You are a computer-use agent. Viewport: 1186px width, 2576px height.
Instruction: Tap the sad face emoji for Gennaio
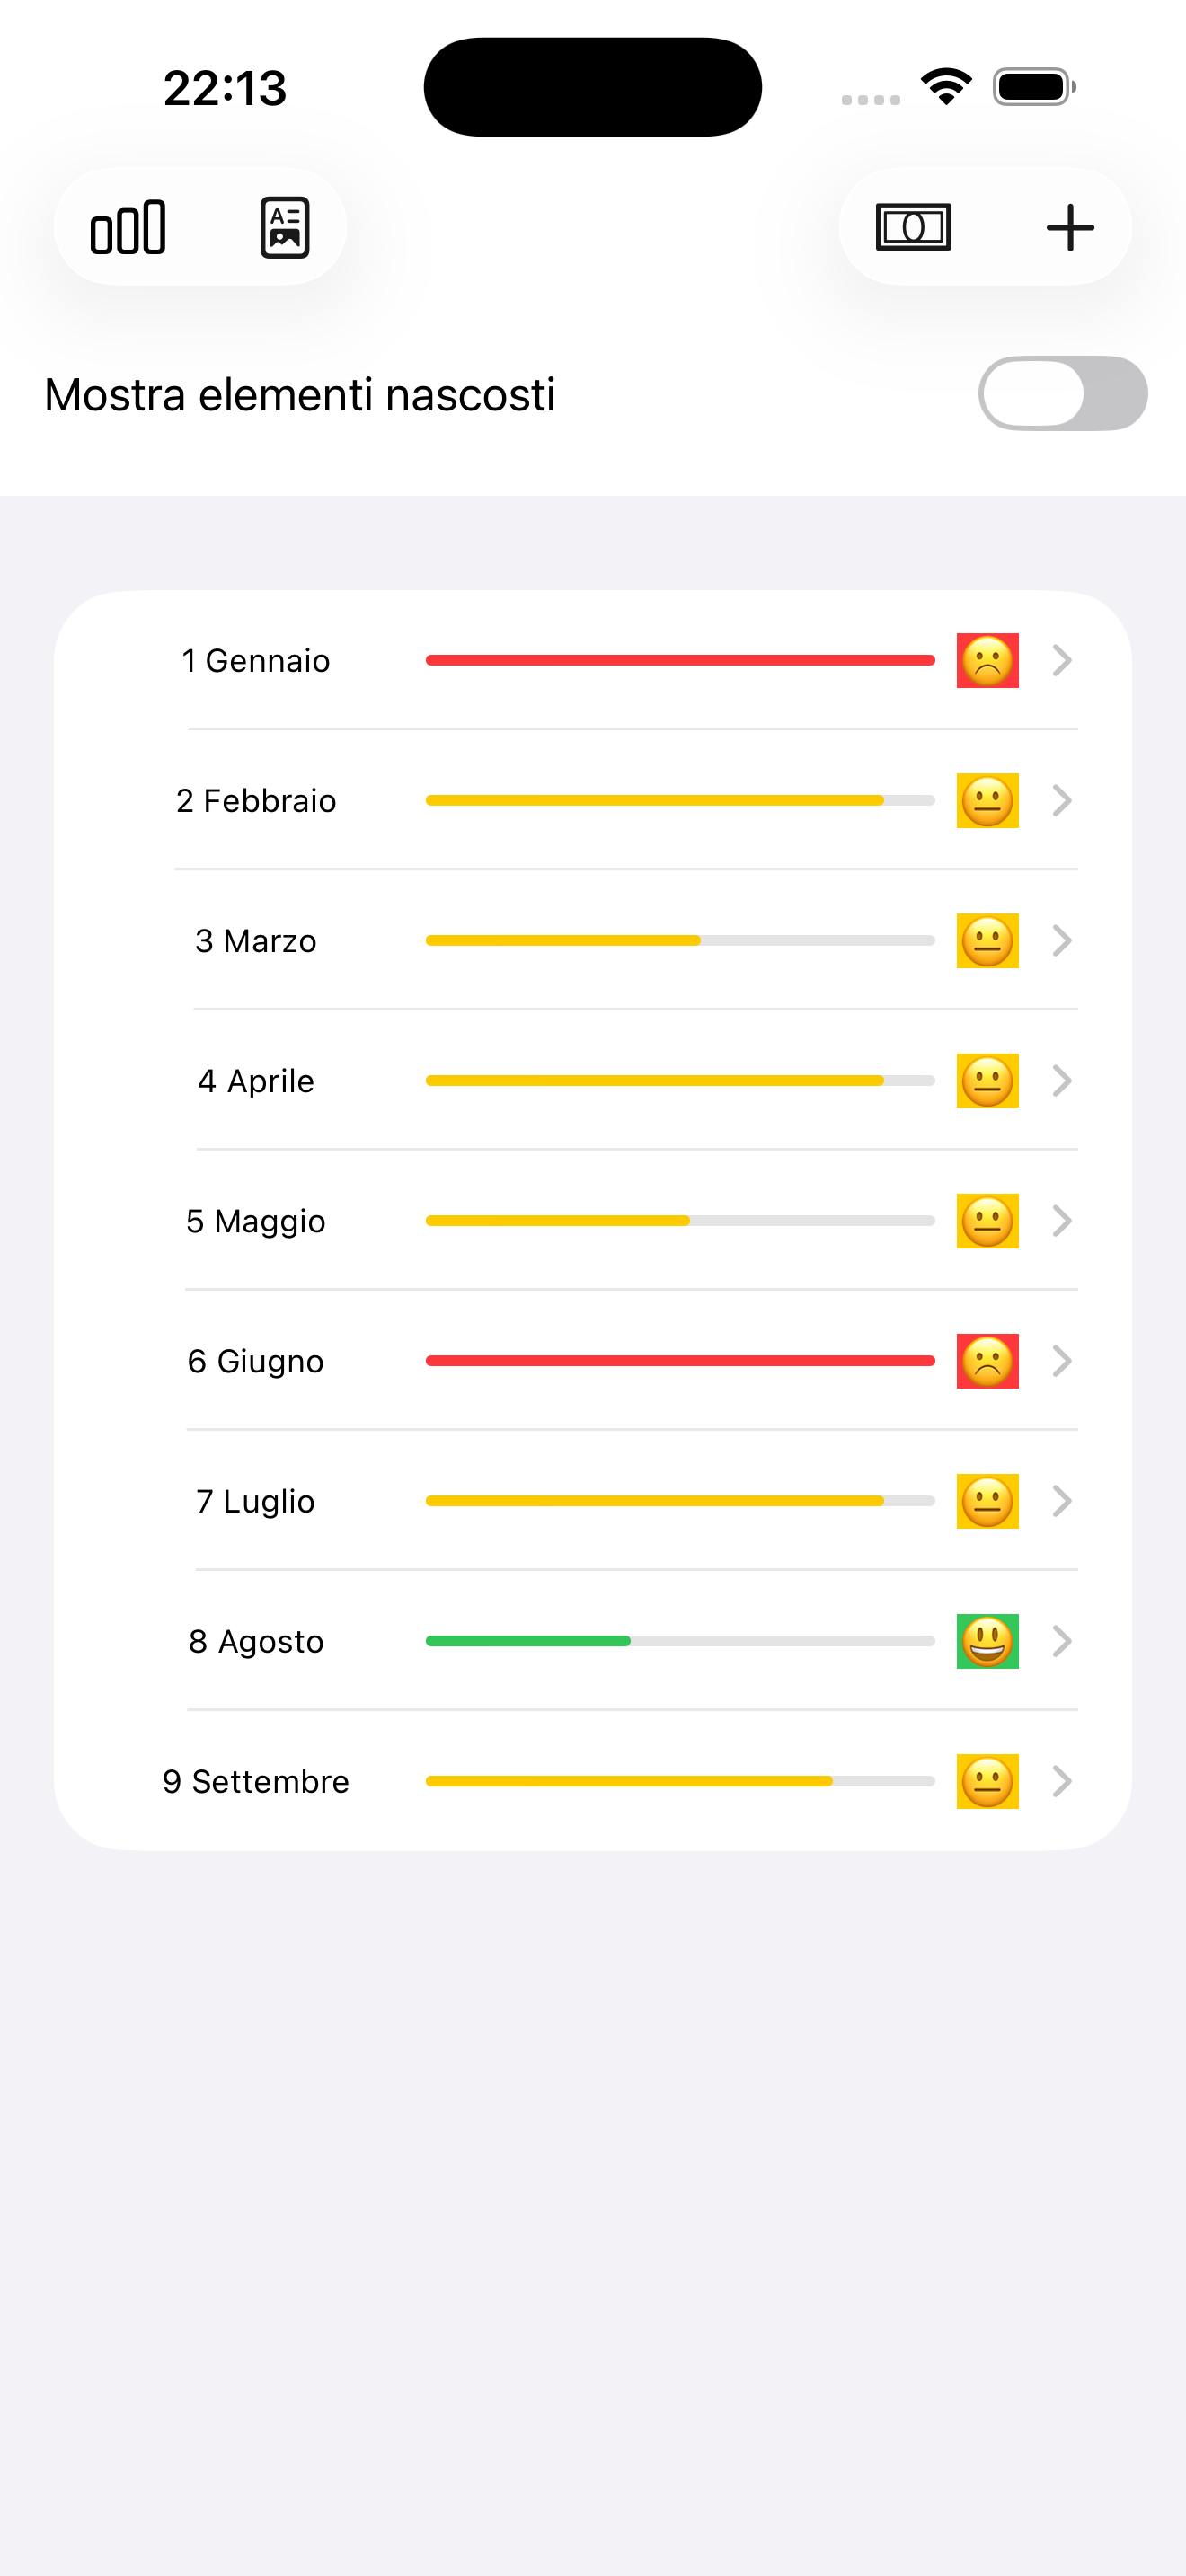tap(987, 660)
